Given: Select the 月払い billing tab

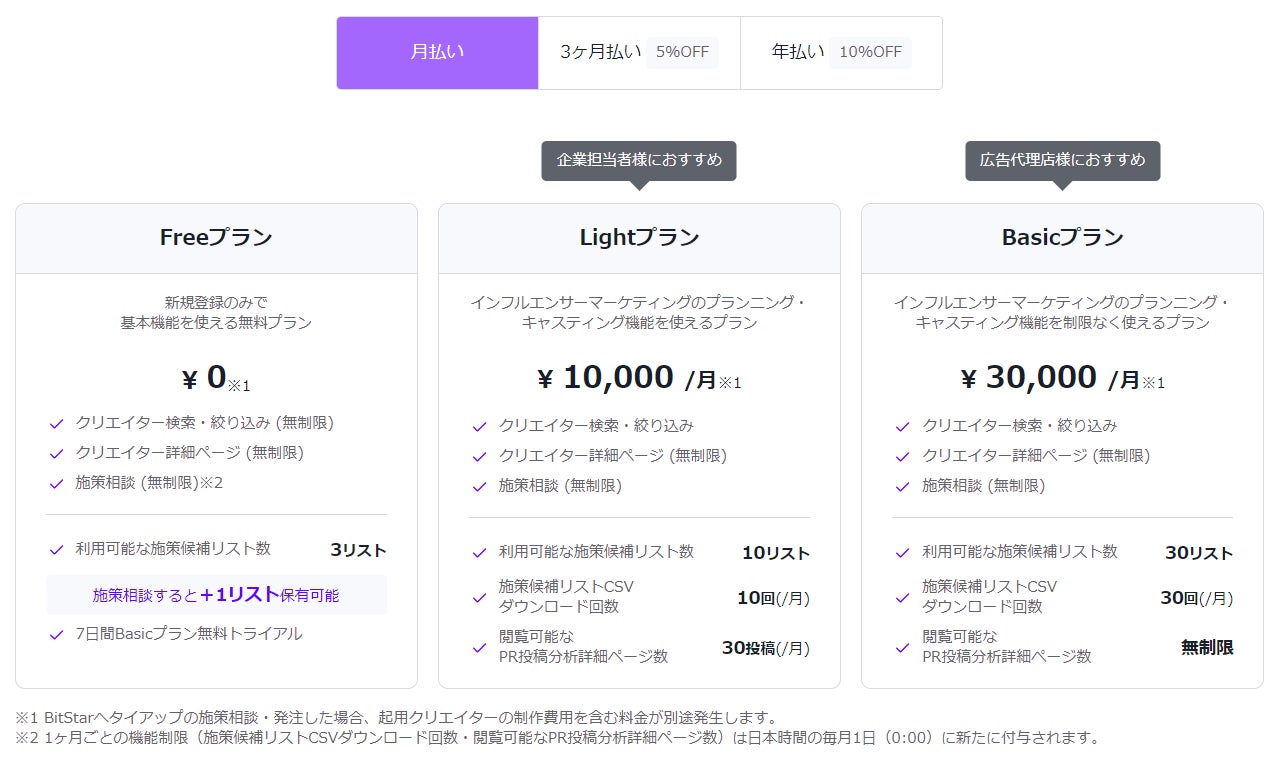Looking at the screenshot, I should (x=437, y=53).
